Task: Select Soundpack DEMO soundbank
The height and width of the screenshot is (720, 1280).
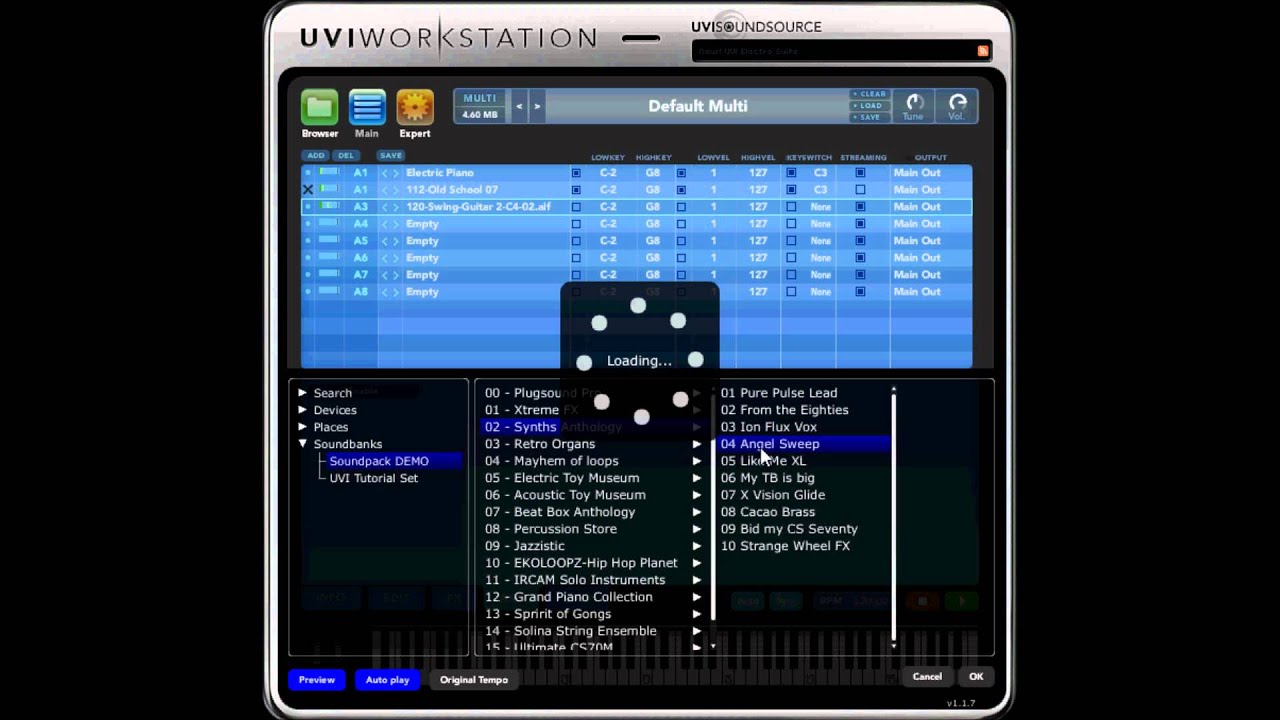Action: [x=379, y=461]
